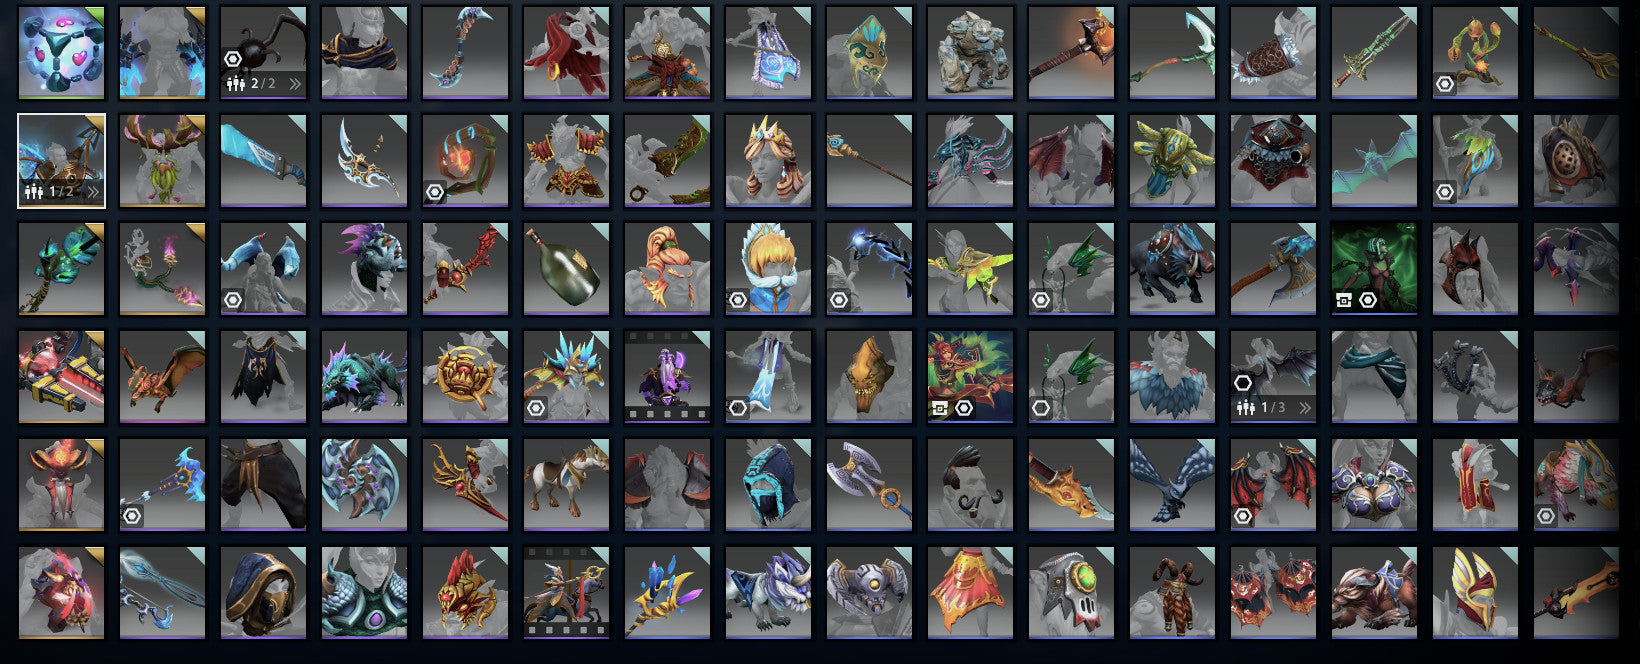Click the gem socket icon on the glowing orange lantern item
The width and height of the screenshot is (1640, 664).
(435, 191)
